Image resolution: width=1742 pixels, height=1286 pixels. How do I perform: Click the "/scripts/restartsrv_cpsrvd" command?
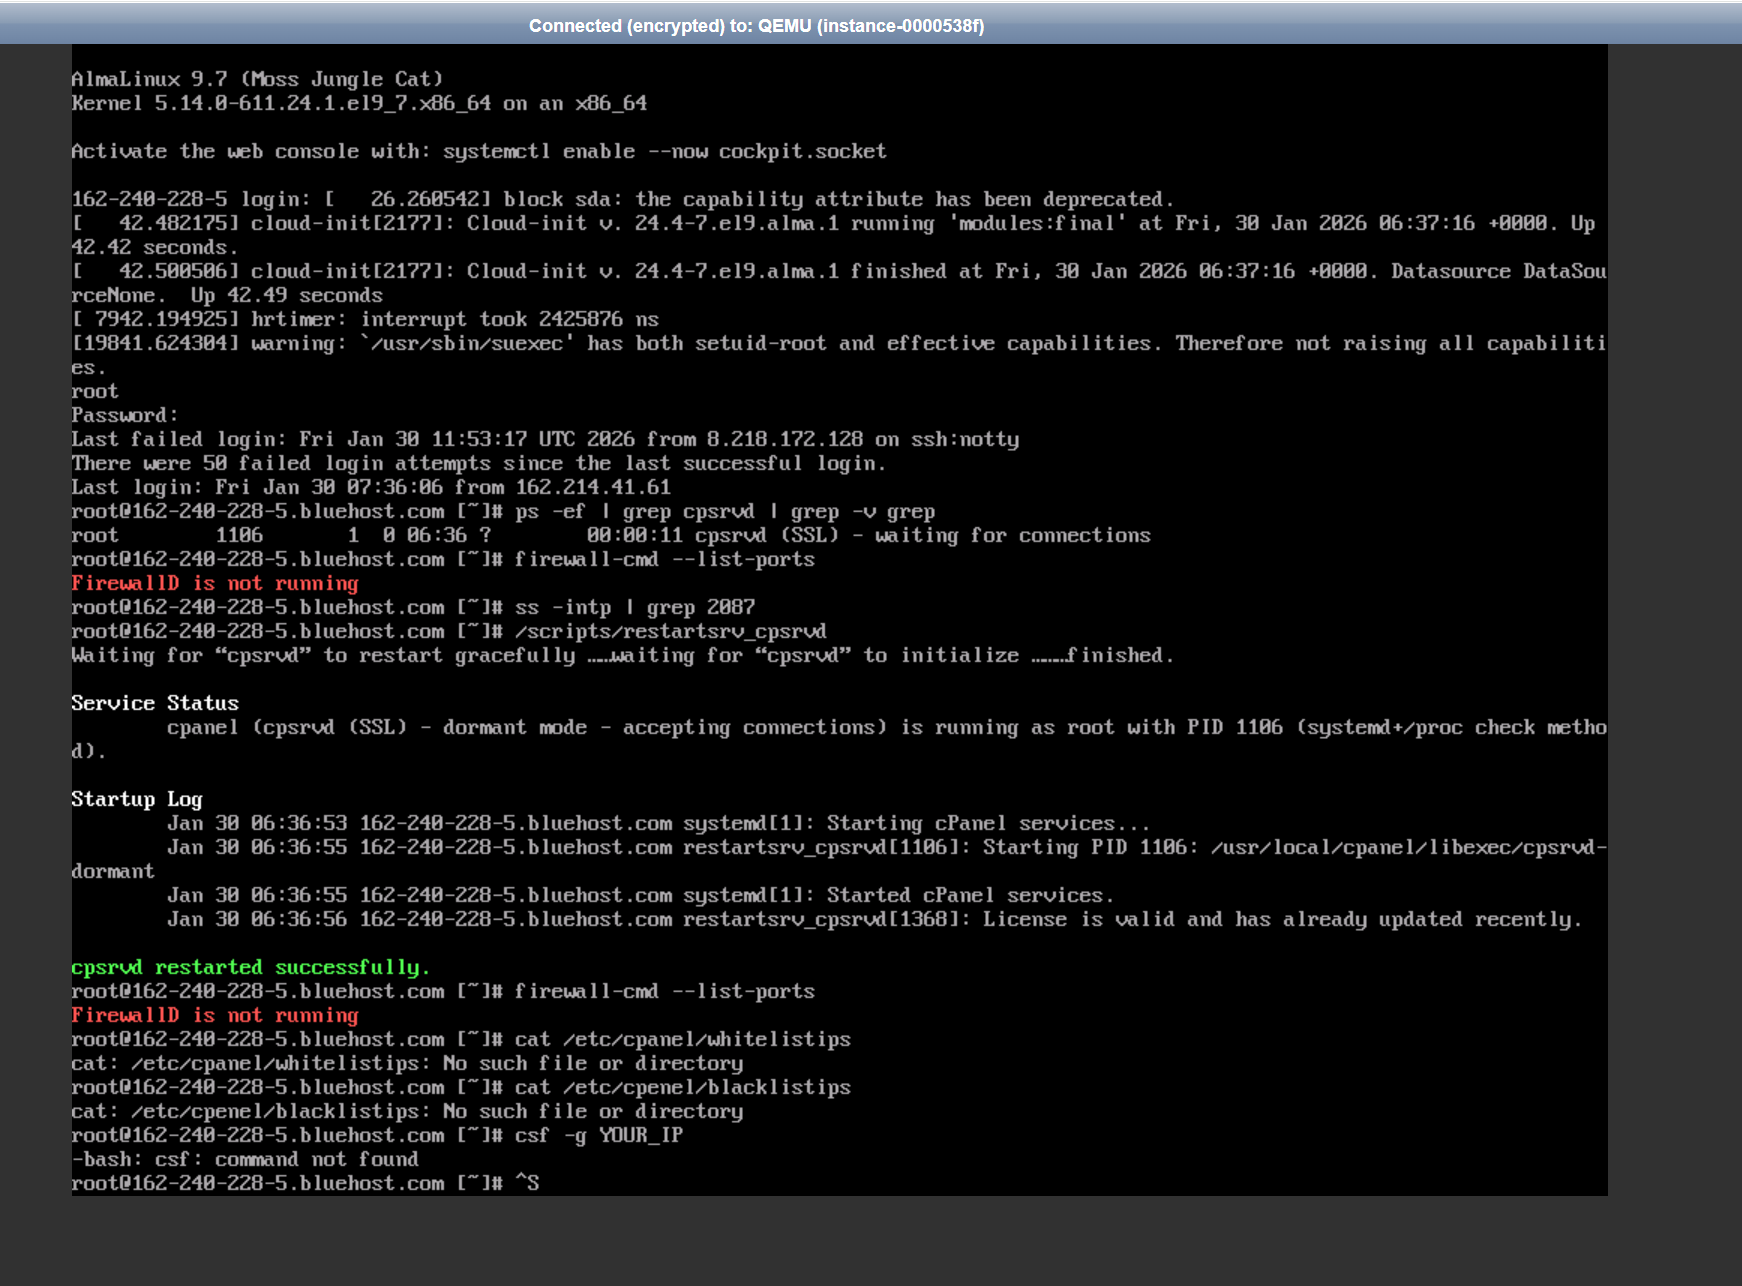pos(671,631)
